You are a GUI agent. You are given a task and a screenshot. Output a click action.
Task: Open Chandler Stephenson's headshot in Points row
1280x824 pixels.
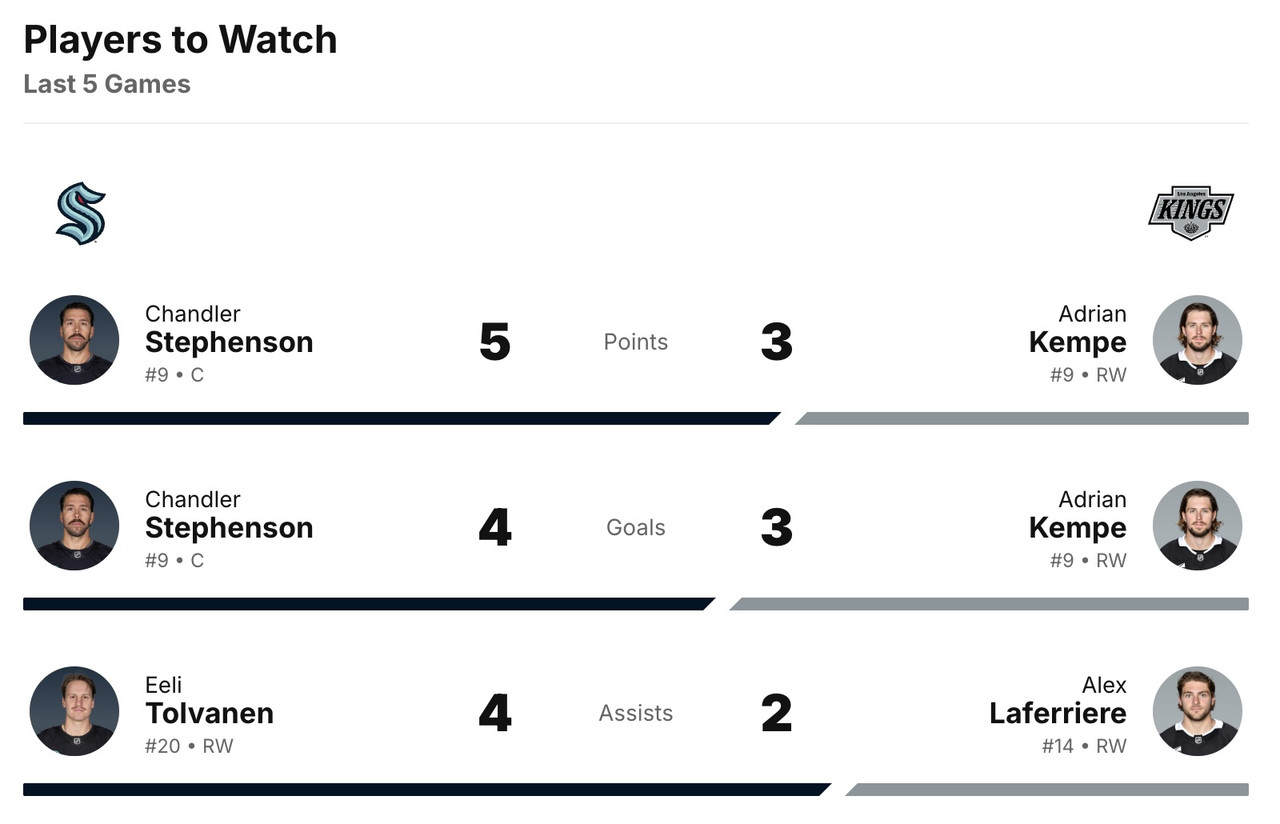(74, 340)
